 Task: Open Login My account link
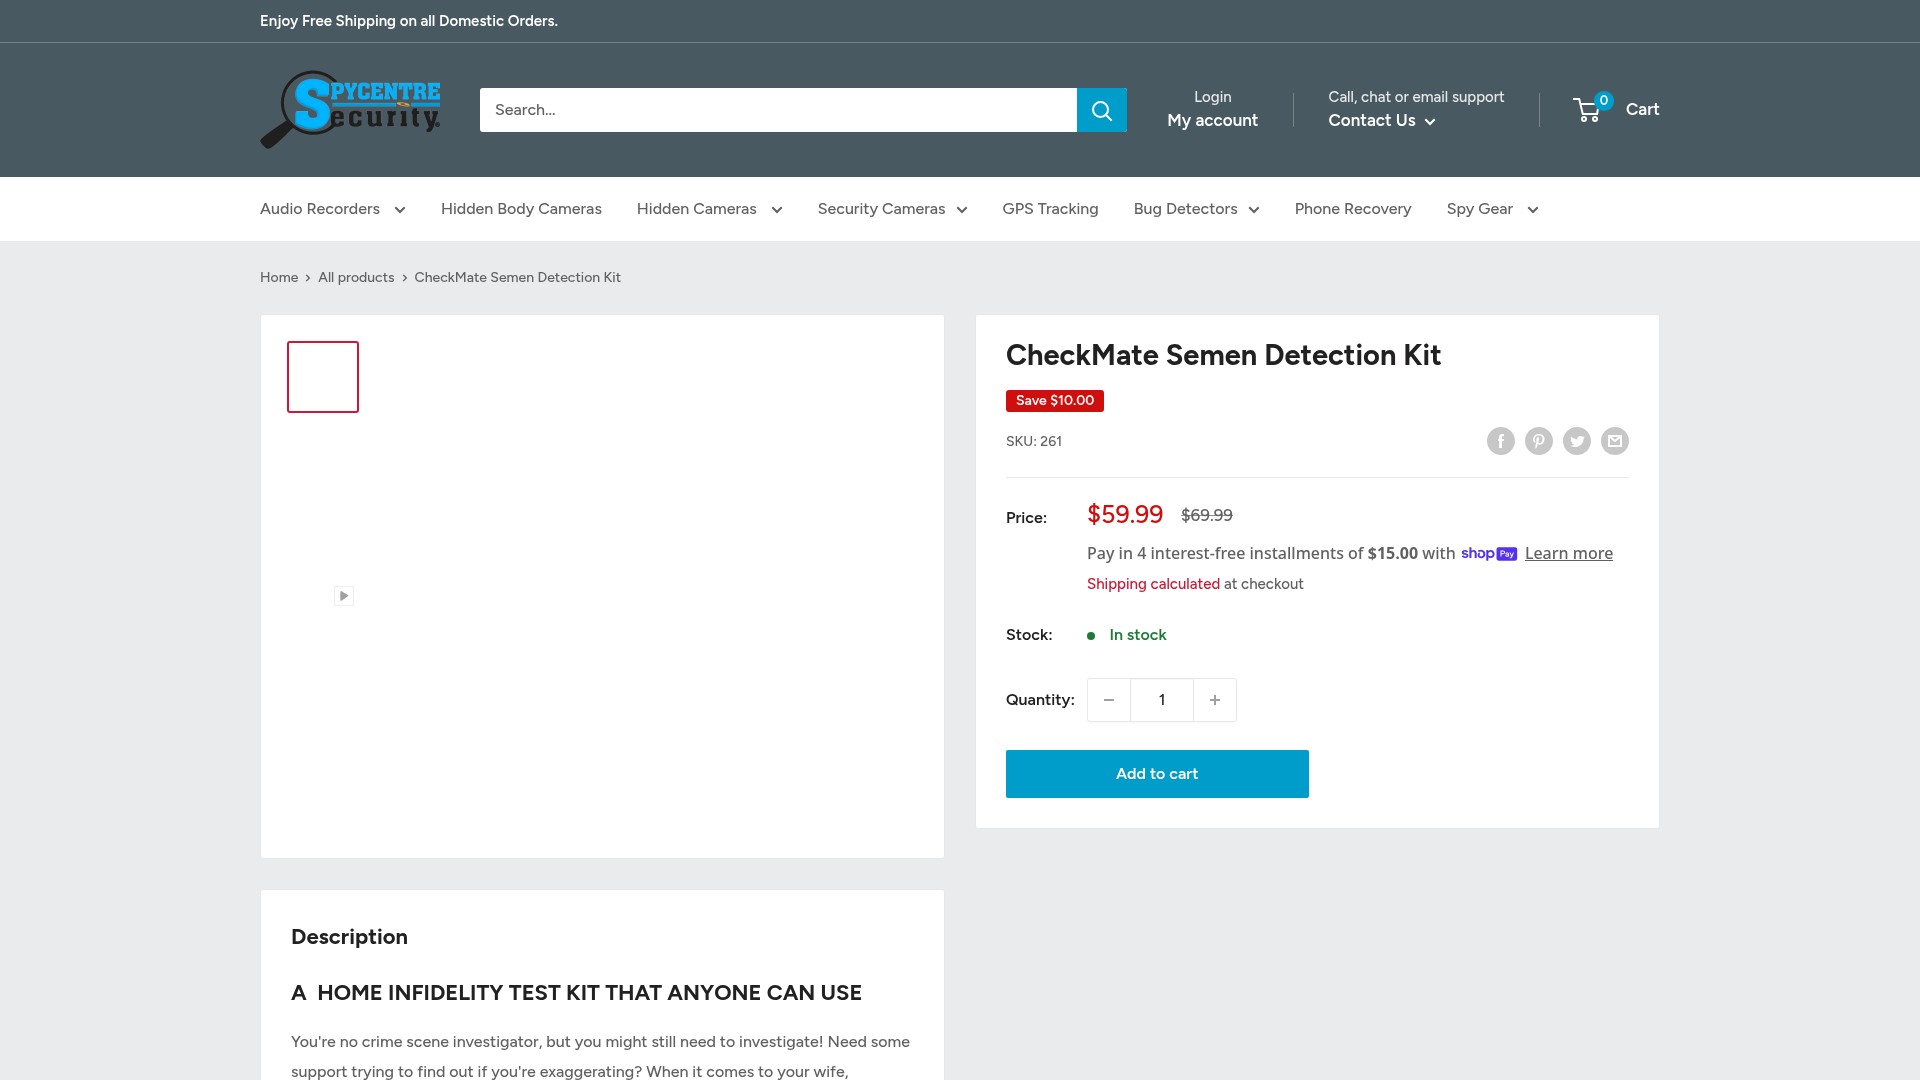[1212, 109]
